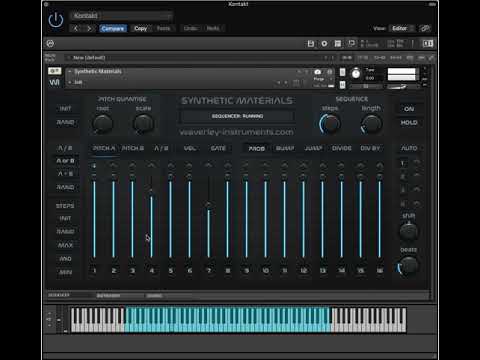Click the snapshot camera icon
This screenshot has height=360, width=480.
(318, 72)
